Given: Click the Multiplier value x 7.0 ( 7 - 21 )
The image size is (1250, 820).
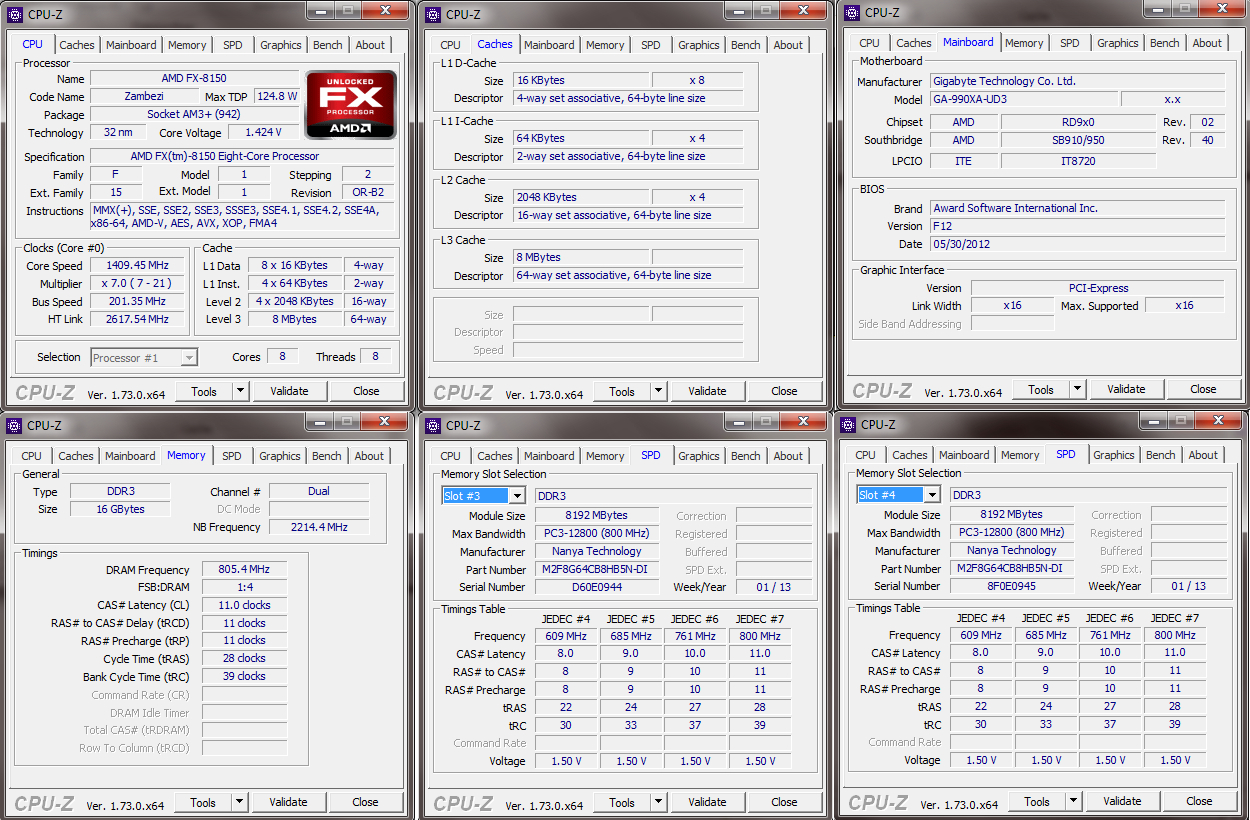Looking at the screenshot, I should [x=137, y=283].
